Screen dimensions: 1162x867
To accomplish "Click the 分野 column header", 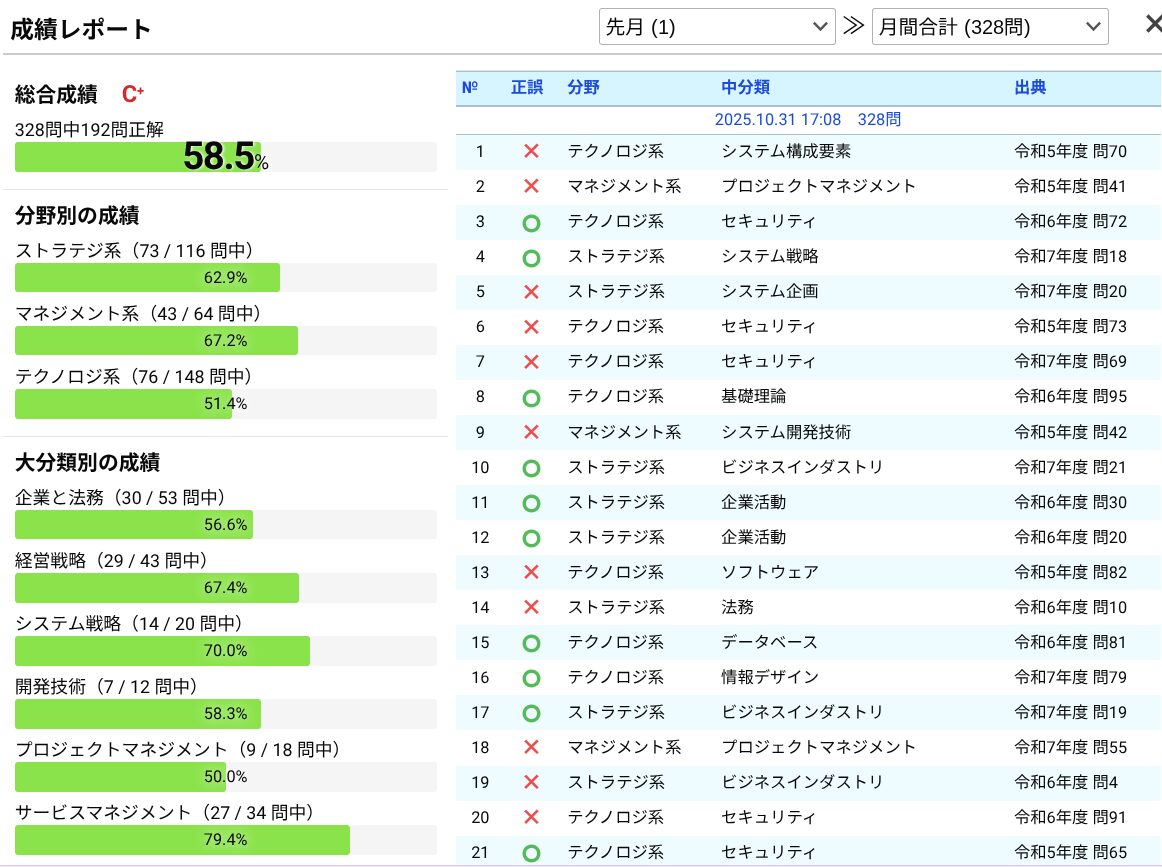I will pos(583,88).
